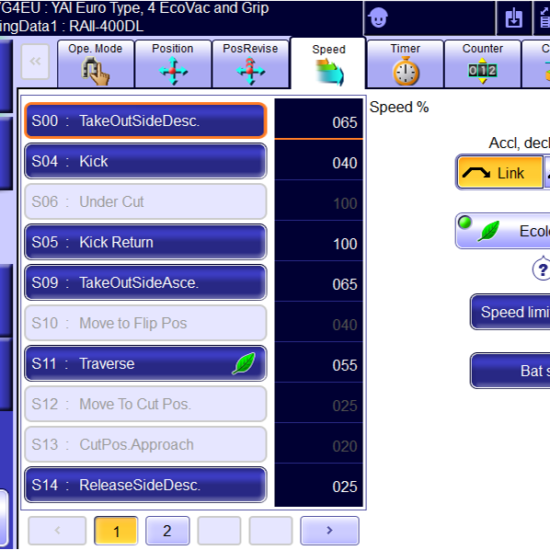Edit S13 CutPos.Approach speed value 020
Image resolution: width=550 pixels, height=550 pixels.
coord(318,443)
